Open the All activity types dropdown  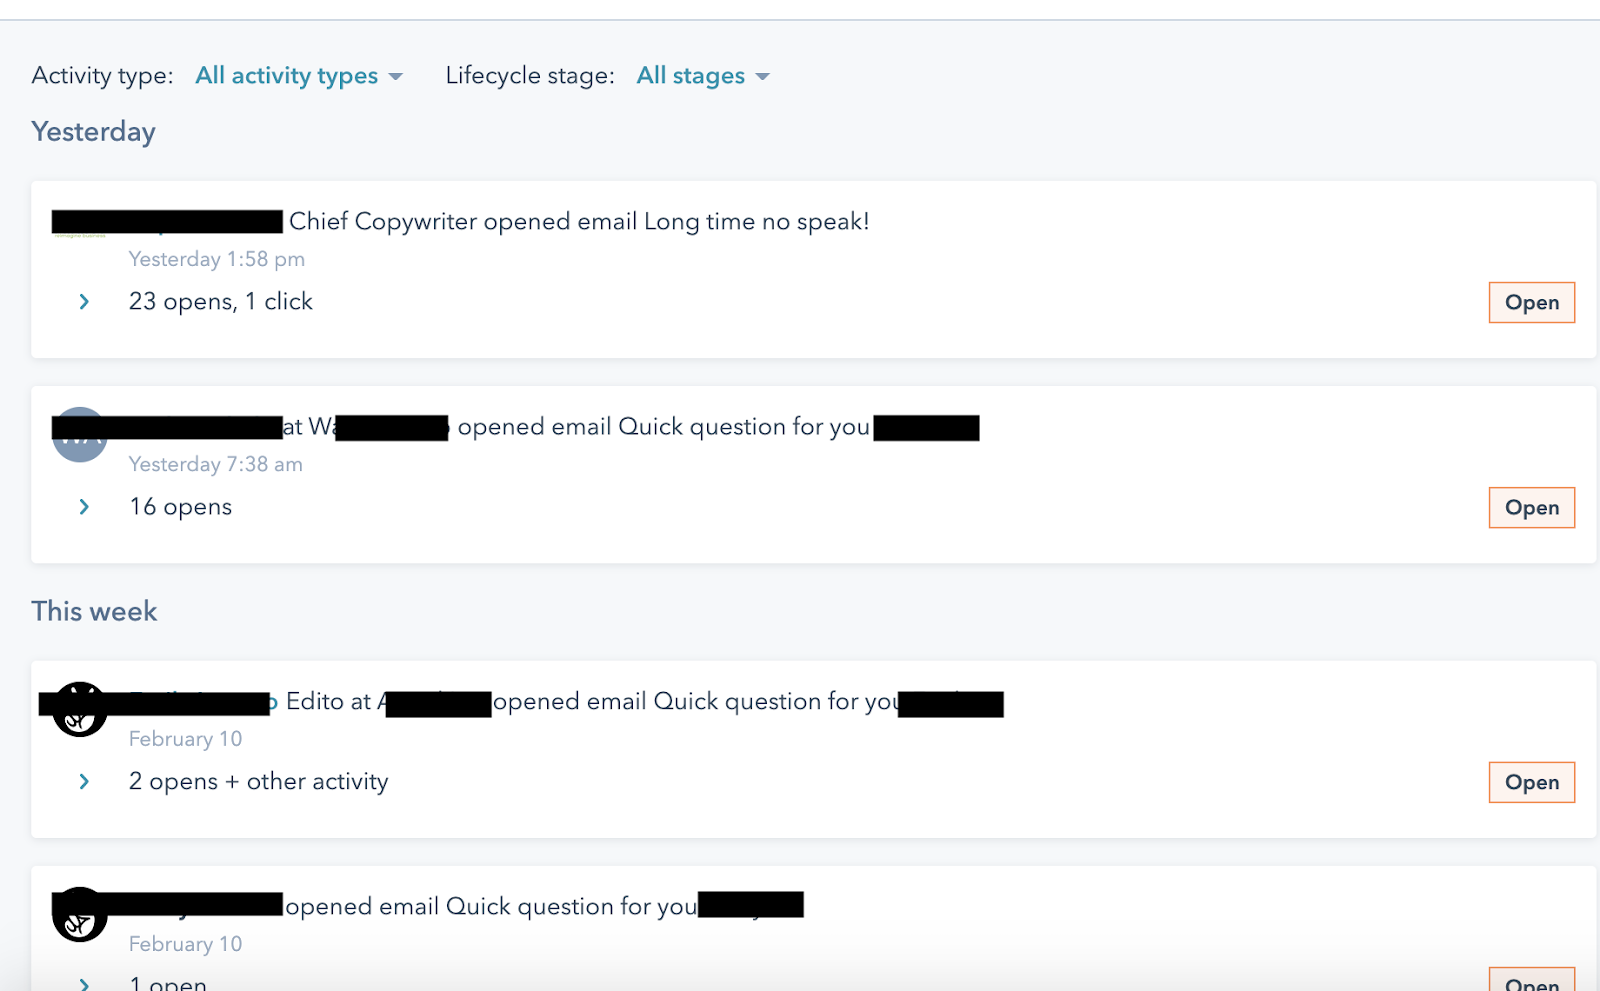pyautogui.click(x=298, y=76)
